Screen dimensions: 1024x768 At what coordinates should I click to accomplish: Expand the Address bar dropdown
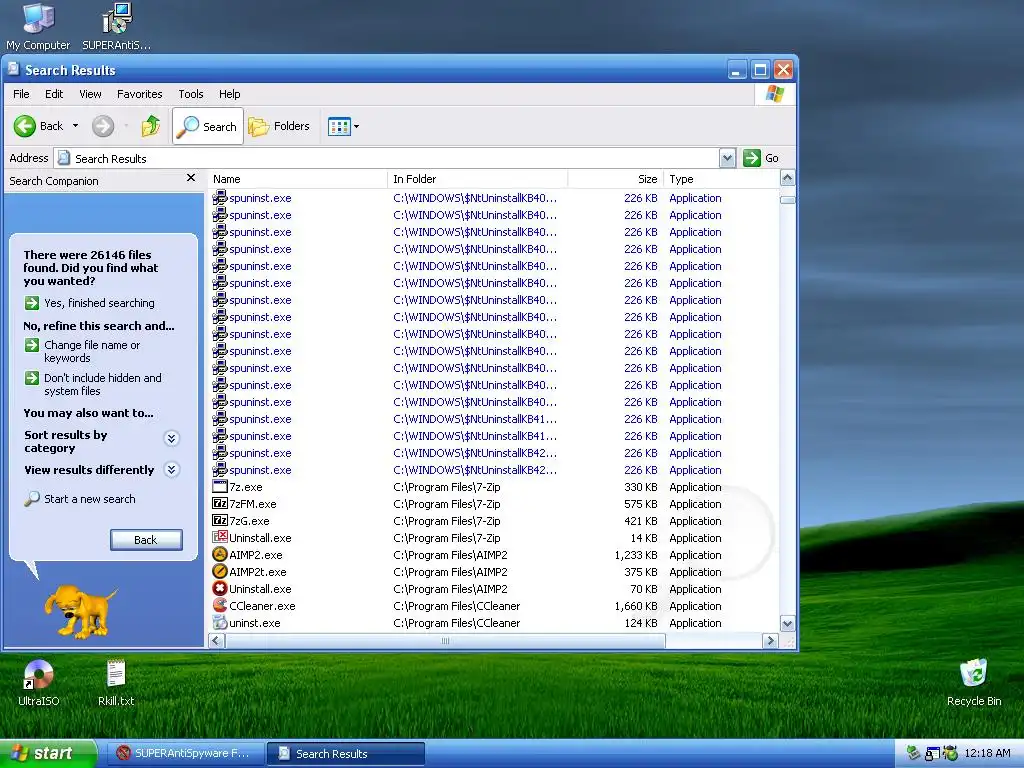click(x=727, y=158)
